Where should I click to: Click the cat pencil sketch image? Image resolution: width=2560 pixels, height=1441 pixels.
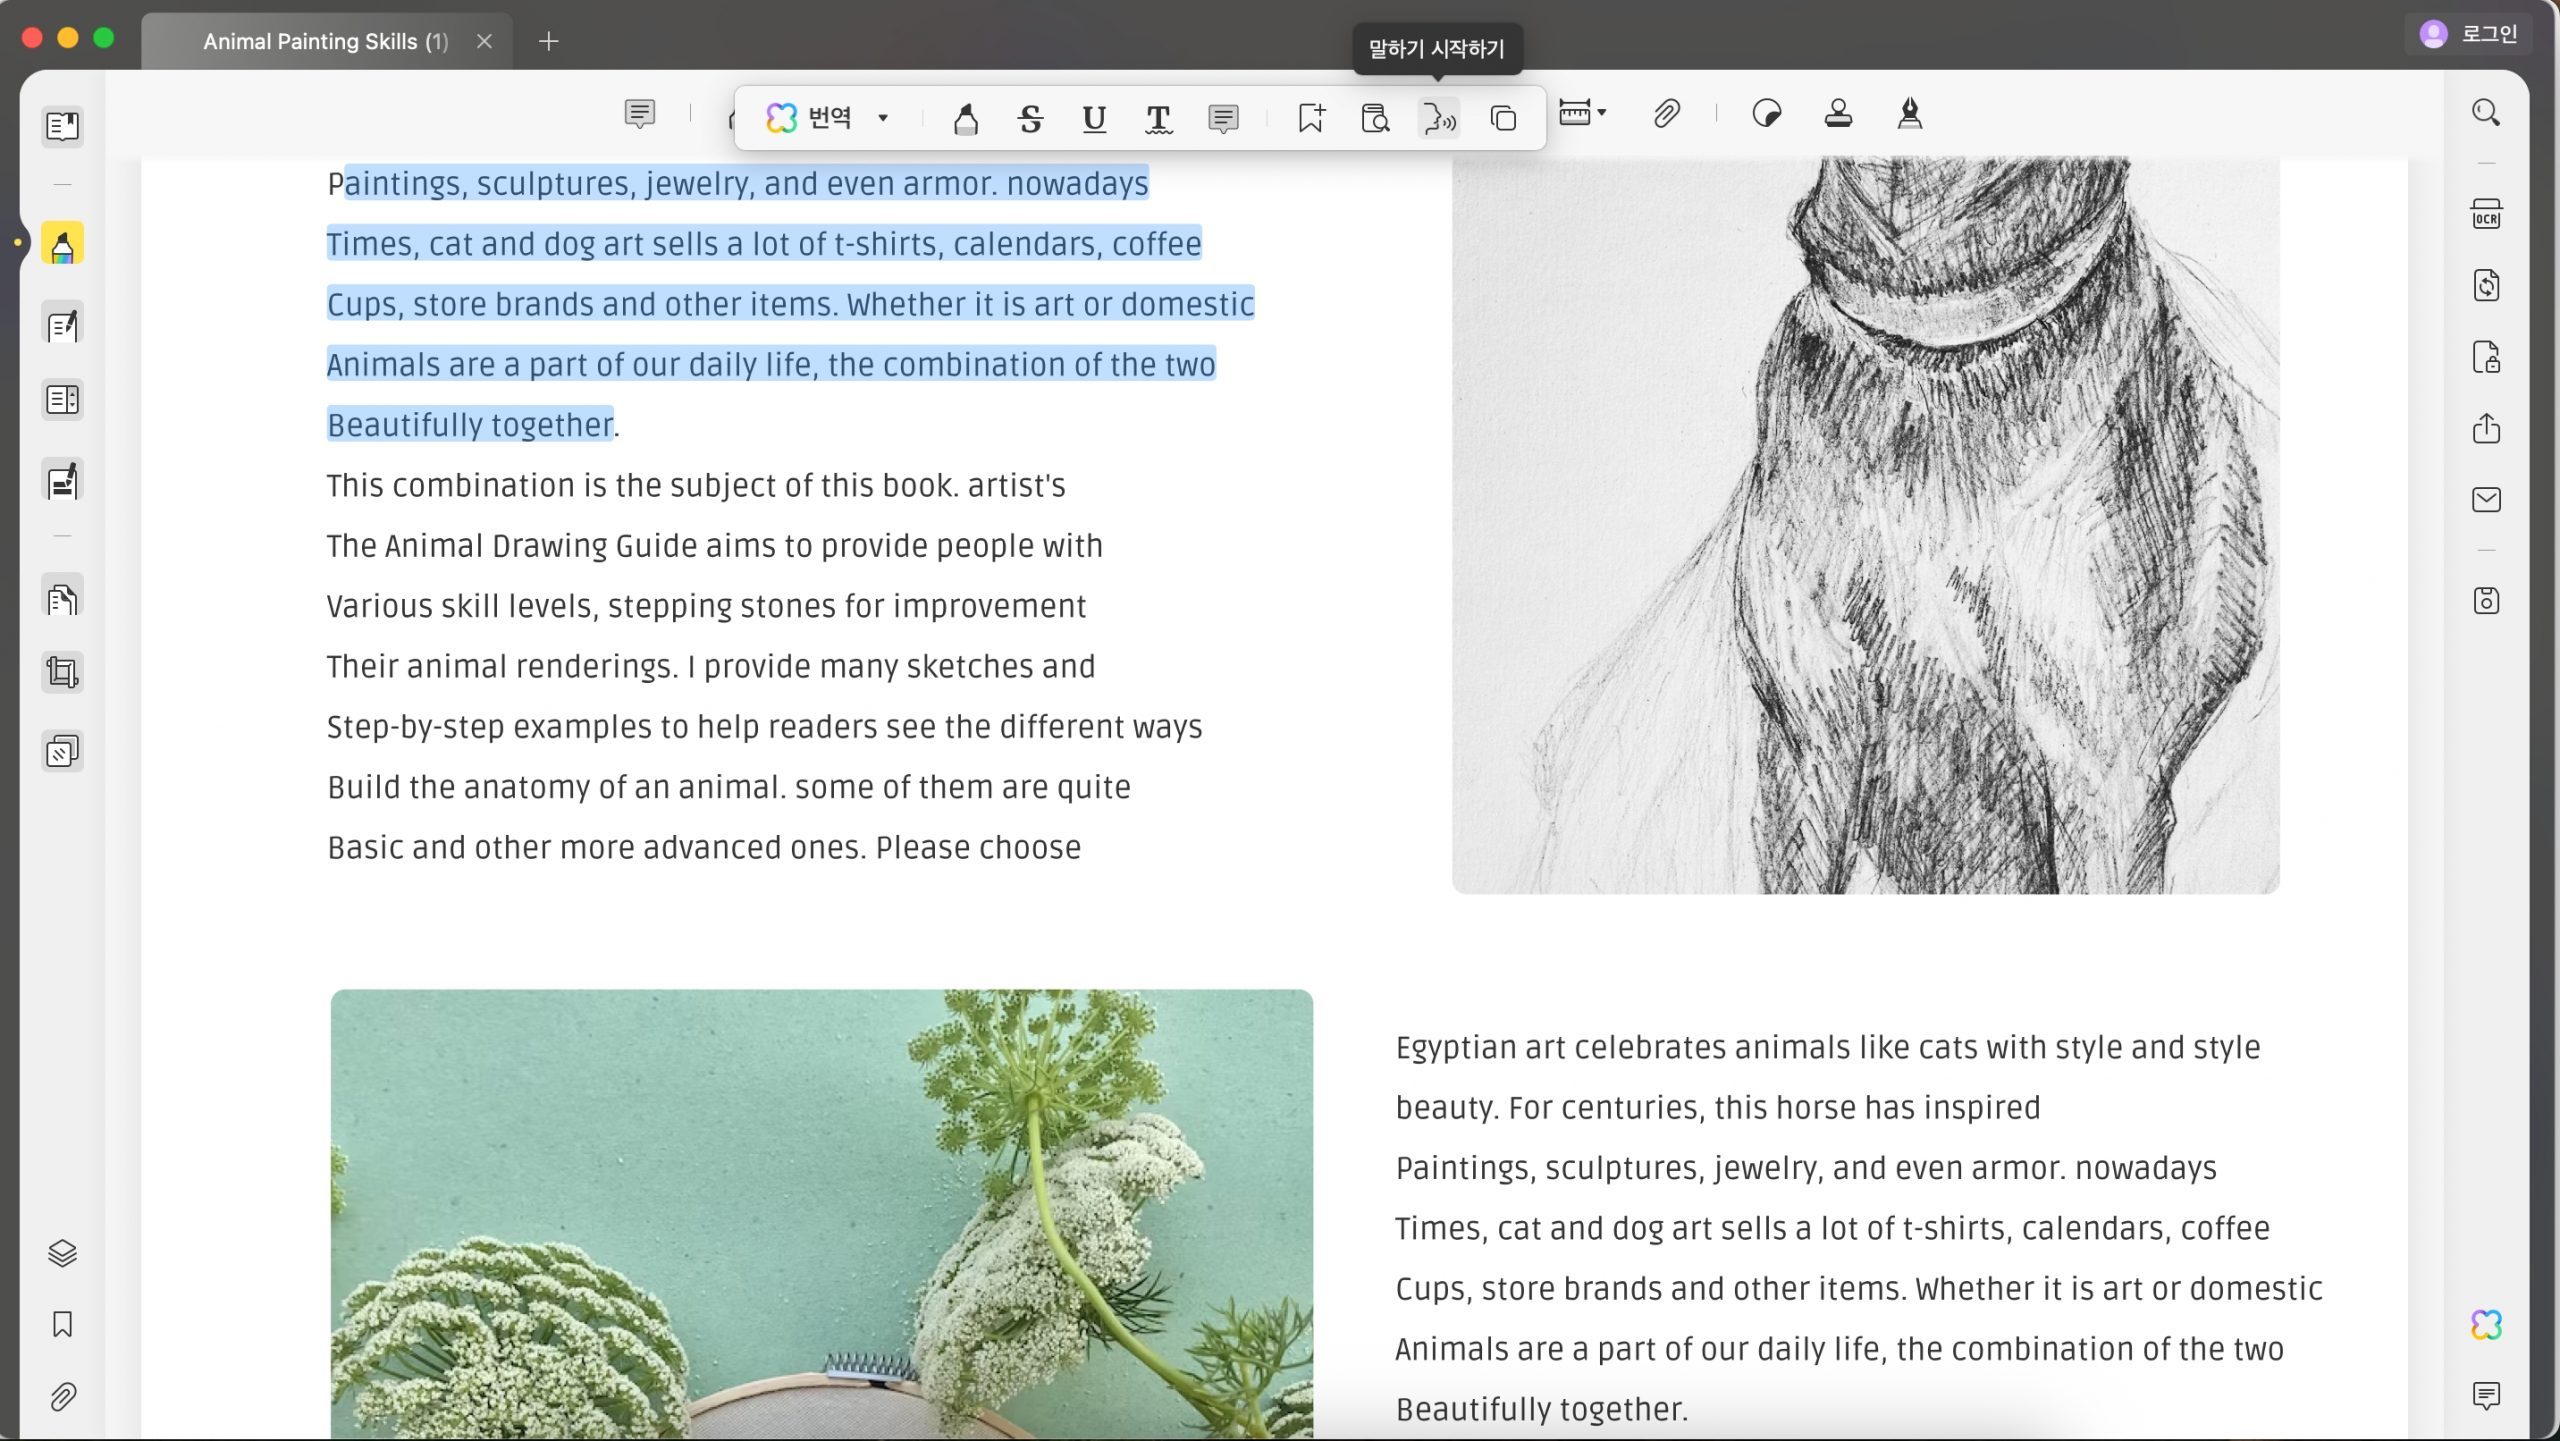coord(1865,525)
